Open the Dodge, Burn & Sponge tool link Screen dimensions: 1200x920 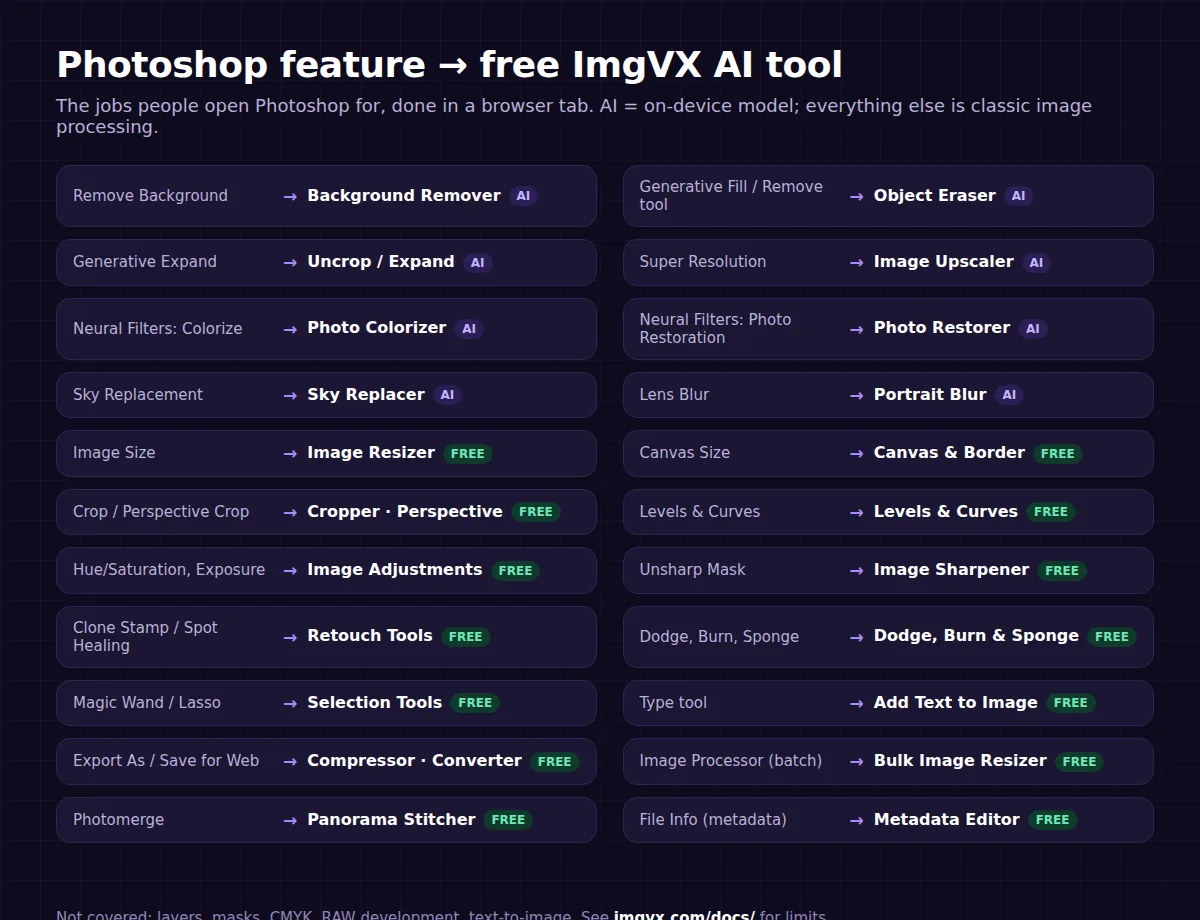[x=976, y=636]
